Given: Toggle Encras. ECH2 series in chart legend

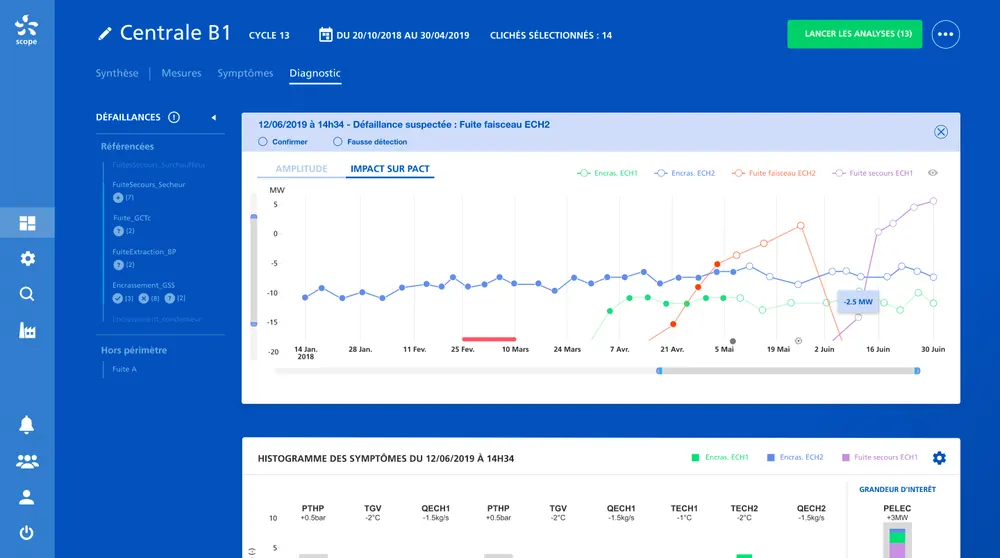Looking at the screenshot, I should [x=684, y=173].
